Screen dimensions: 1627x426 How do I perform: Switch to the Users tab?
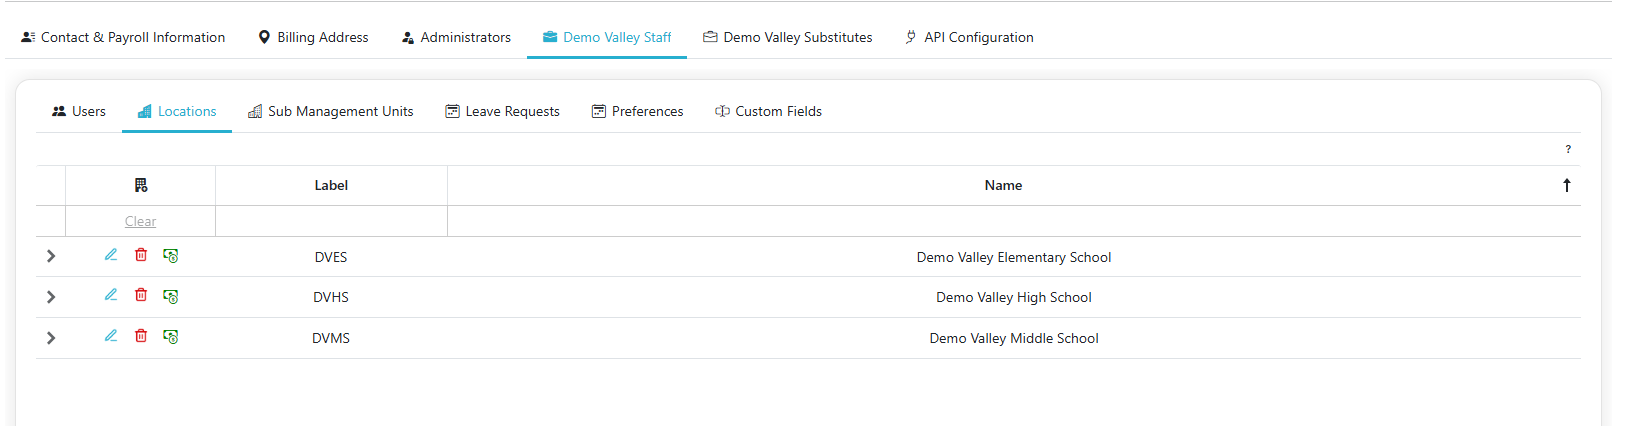tap(79, 111)
